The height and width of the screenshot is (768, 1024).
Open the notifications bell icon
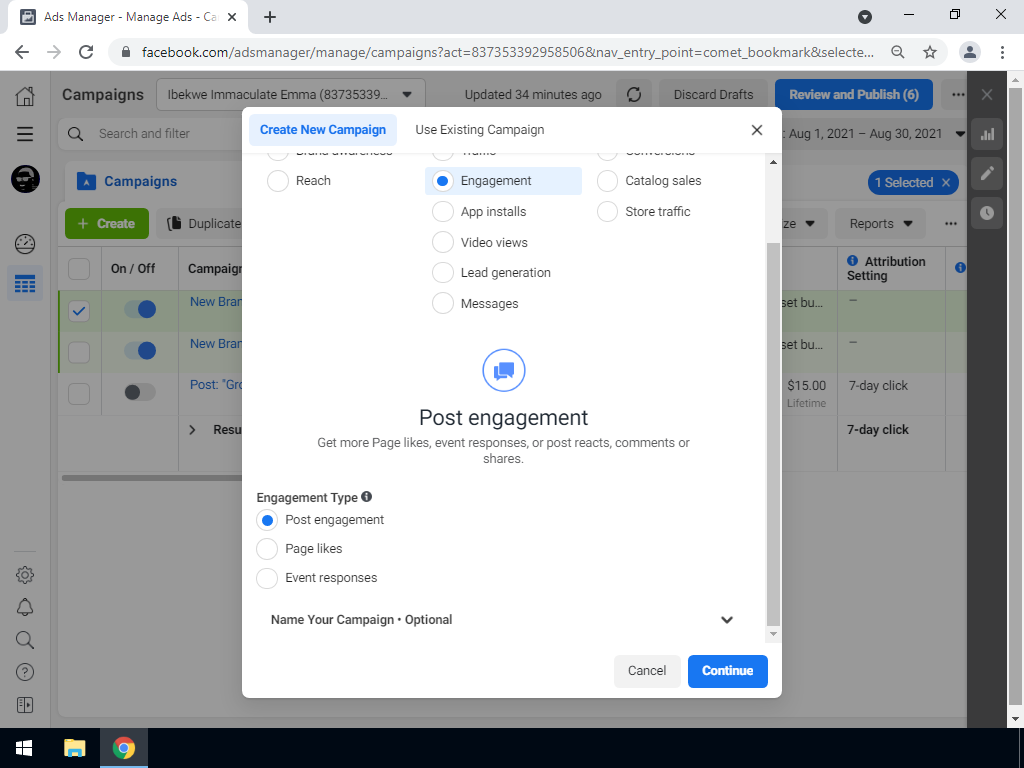25,607
